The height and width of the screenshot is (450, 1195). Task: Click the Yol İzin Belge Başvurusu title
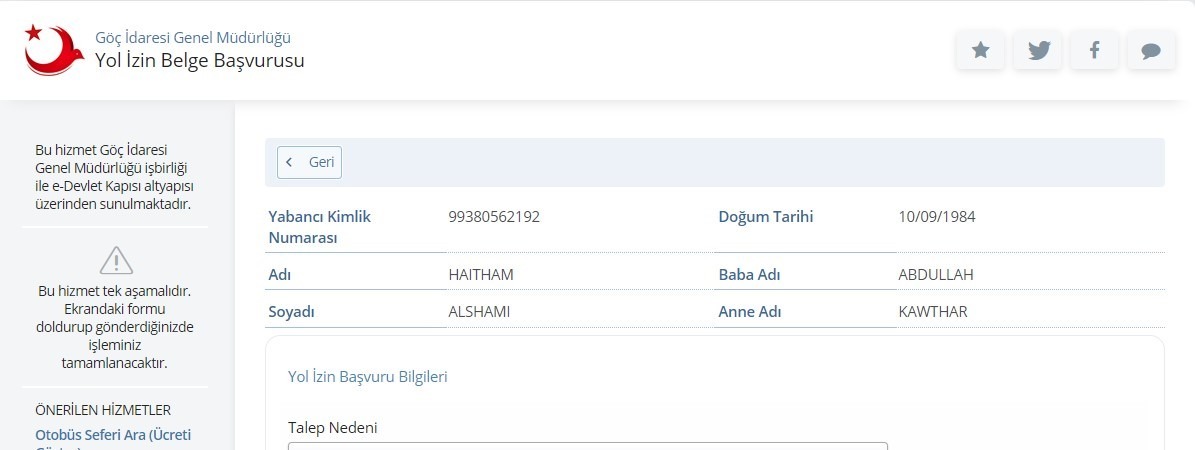pos(200,60)
